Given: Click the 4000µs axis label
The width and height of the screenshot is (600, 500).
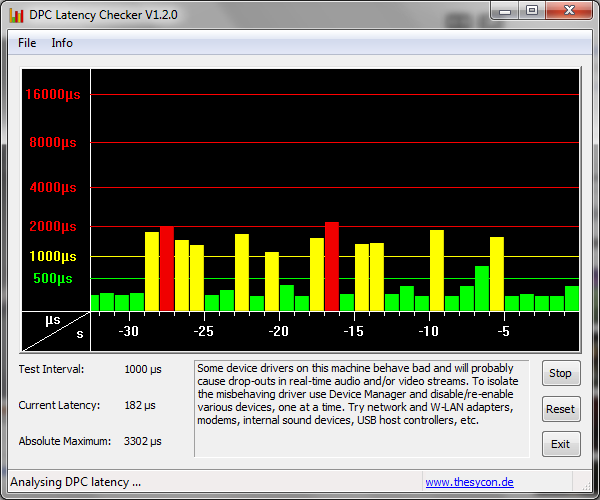Looking at the screenshot, I should click(x=53, y=187).
